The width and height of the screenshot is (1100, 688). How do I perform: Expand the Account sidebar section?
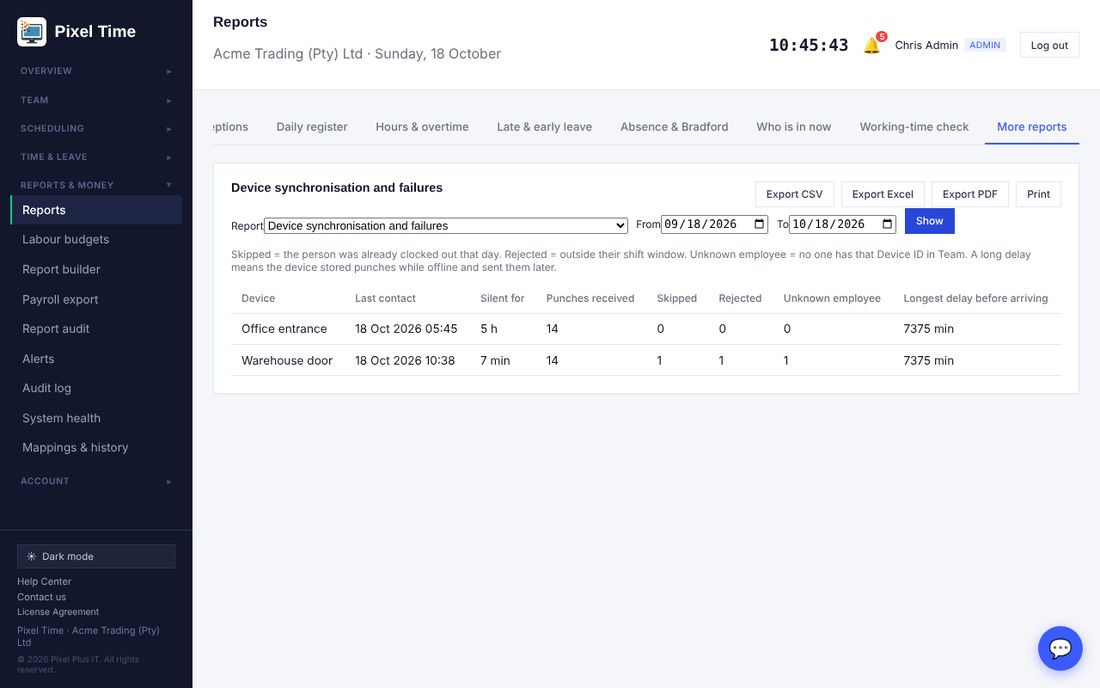click(96, 481)
